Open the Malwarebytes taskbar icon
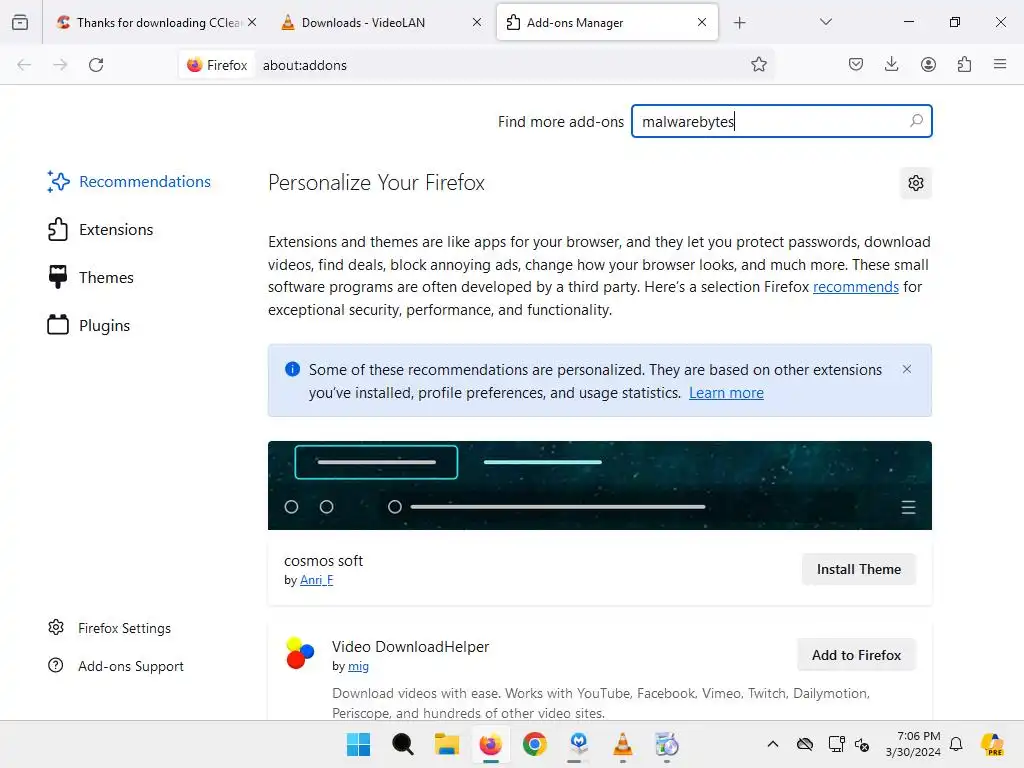The width and height of the screenshot is (1024, 768). [x=579, y=744]
